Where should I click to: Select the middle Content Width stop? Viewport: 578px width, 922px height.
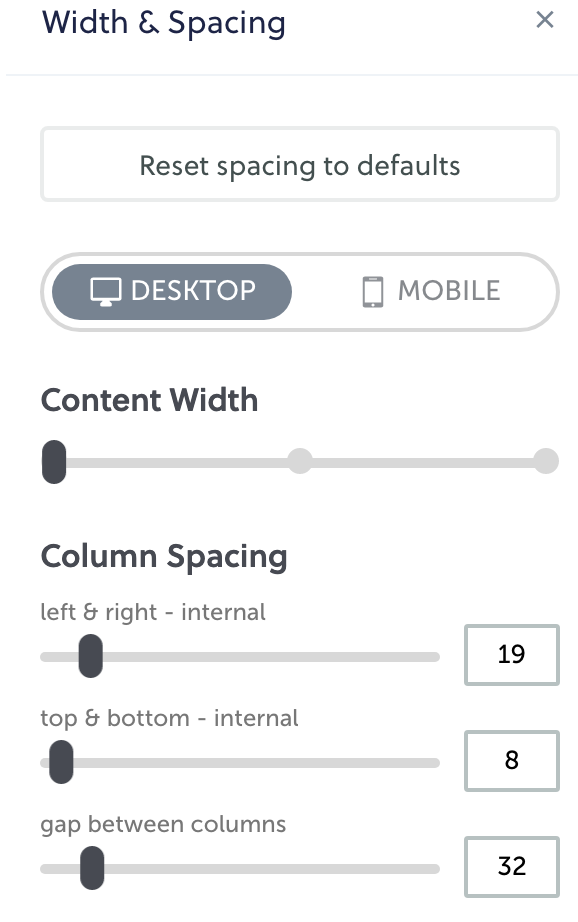point(300,461)
